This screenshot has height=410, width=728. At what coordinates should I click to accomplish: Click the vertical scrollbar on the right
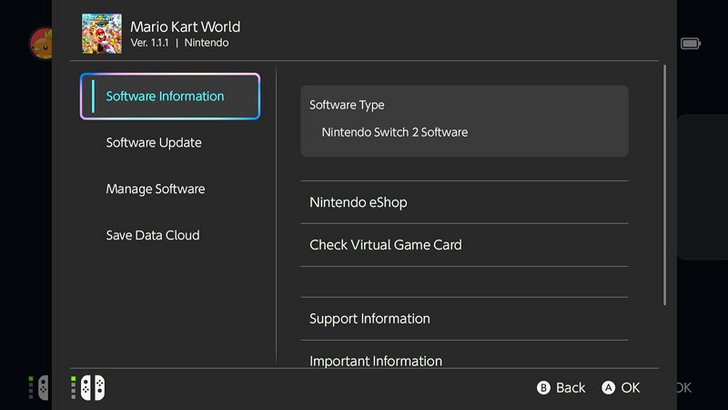665,185
